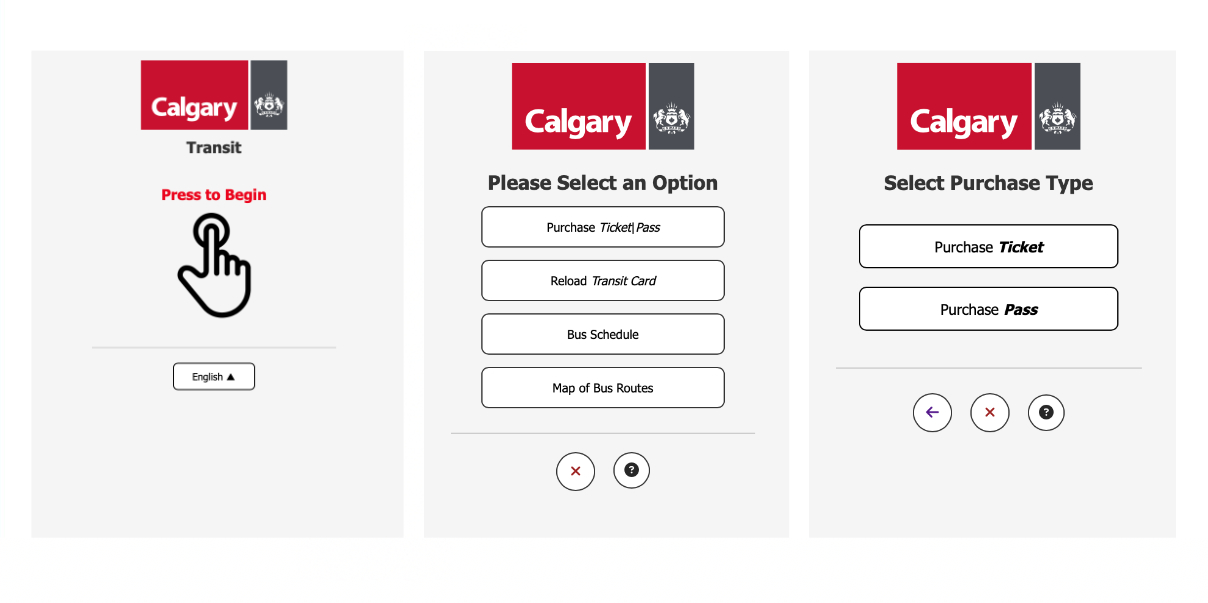
Task: Click the red "Press to Begin" text
Action: point(214,195)
